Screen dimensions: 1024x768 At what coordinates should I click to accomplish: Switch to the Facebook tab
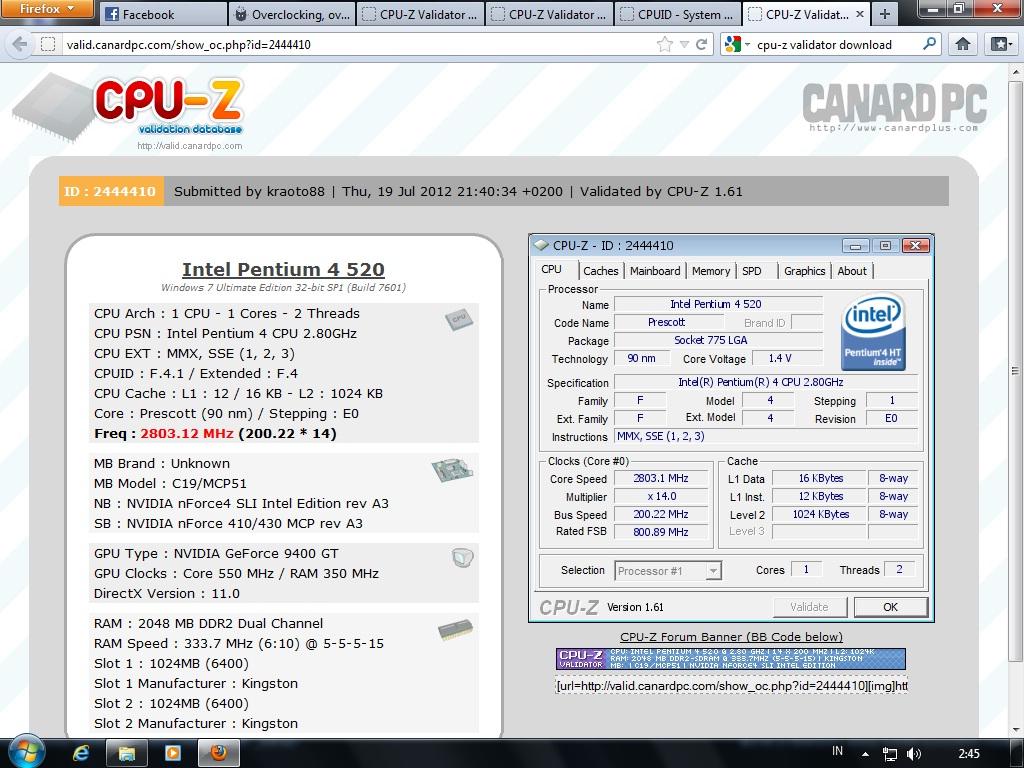[163, 14]
